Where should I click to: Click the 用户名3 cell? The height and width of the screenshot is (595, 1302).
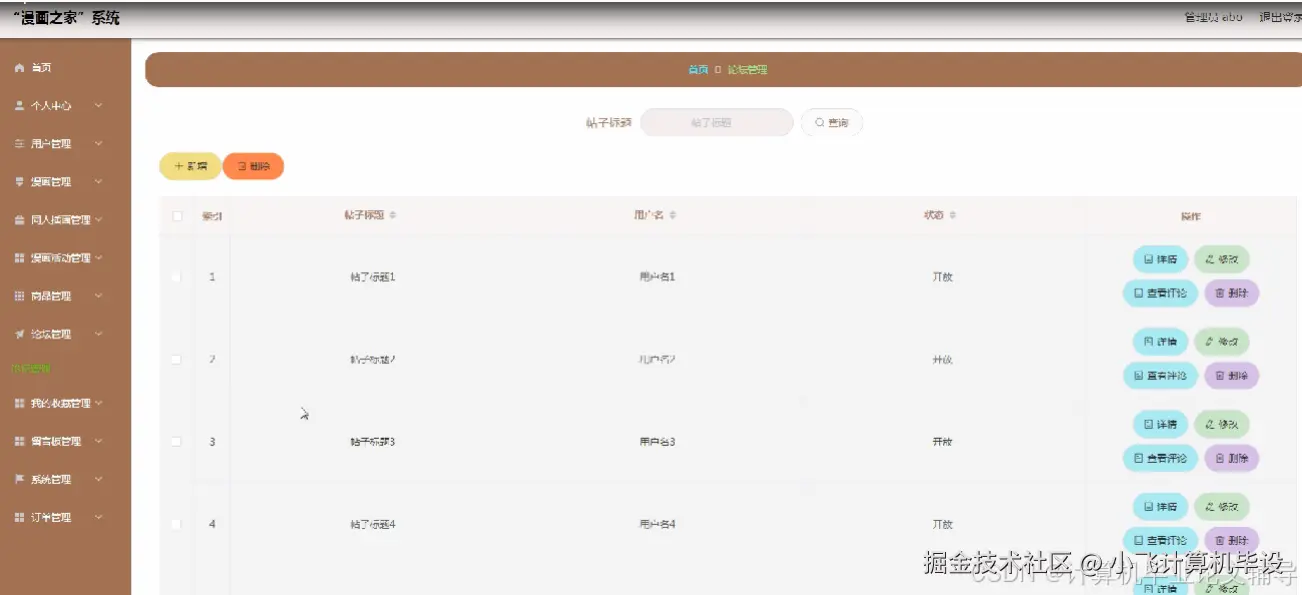[x=657, y=441]
